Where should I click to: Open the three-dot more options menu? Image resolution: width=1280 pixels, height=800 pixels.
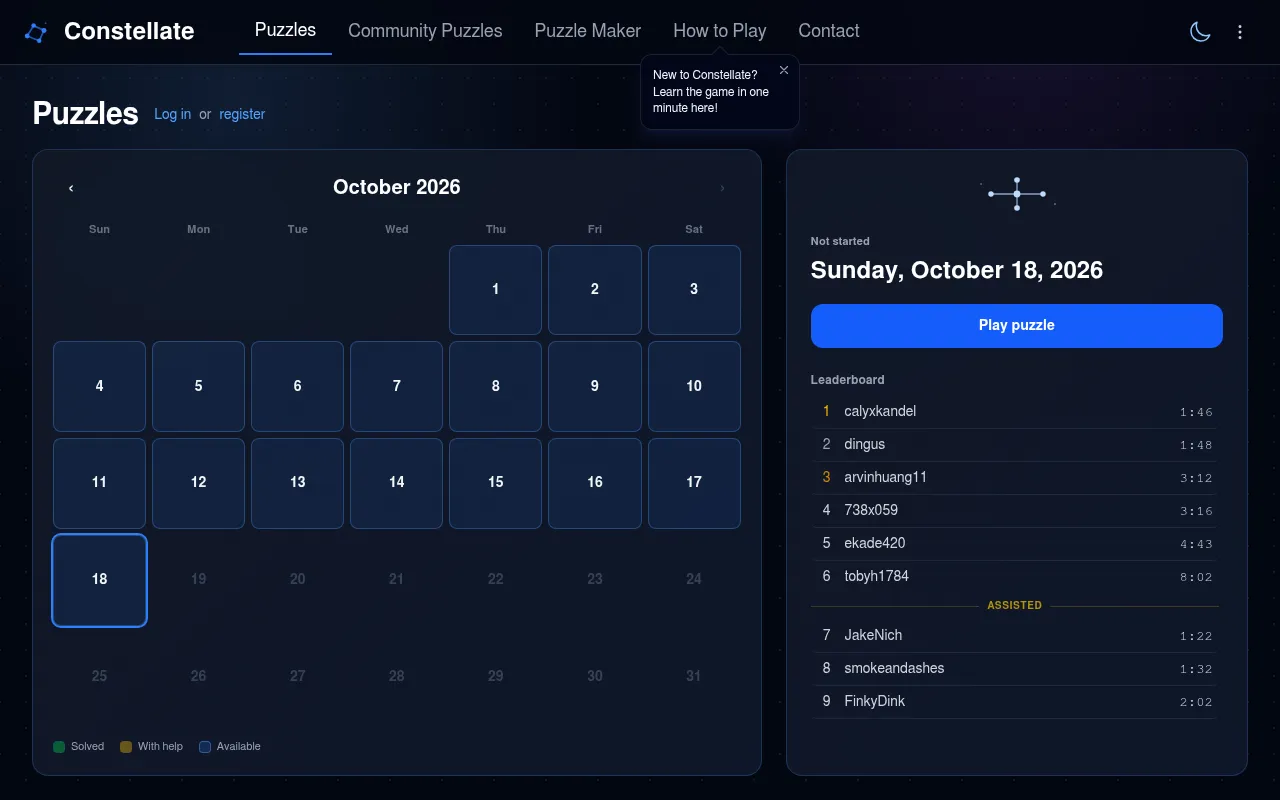click(x=1240, y=32)
